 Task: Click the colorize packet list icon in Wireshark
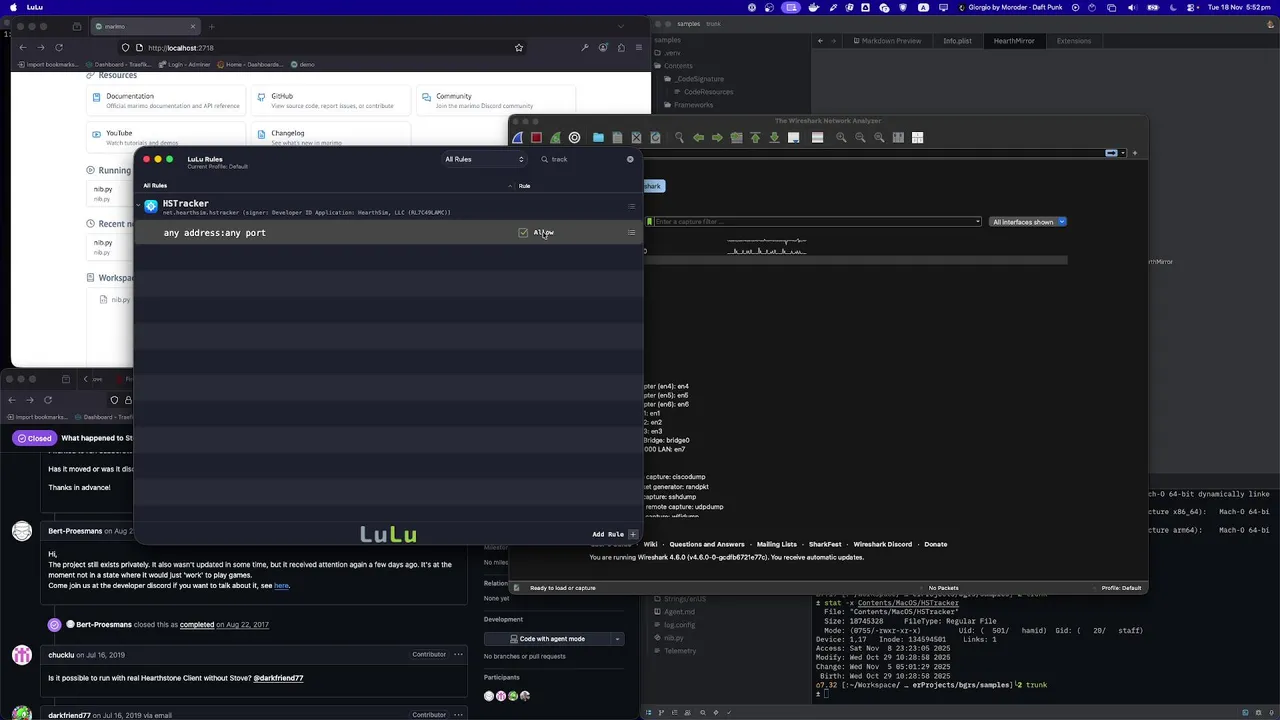click(x=817, y=138)
